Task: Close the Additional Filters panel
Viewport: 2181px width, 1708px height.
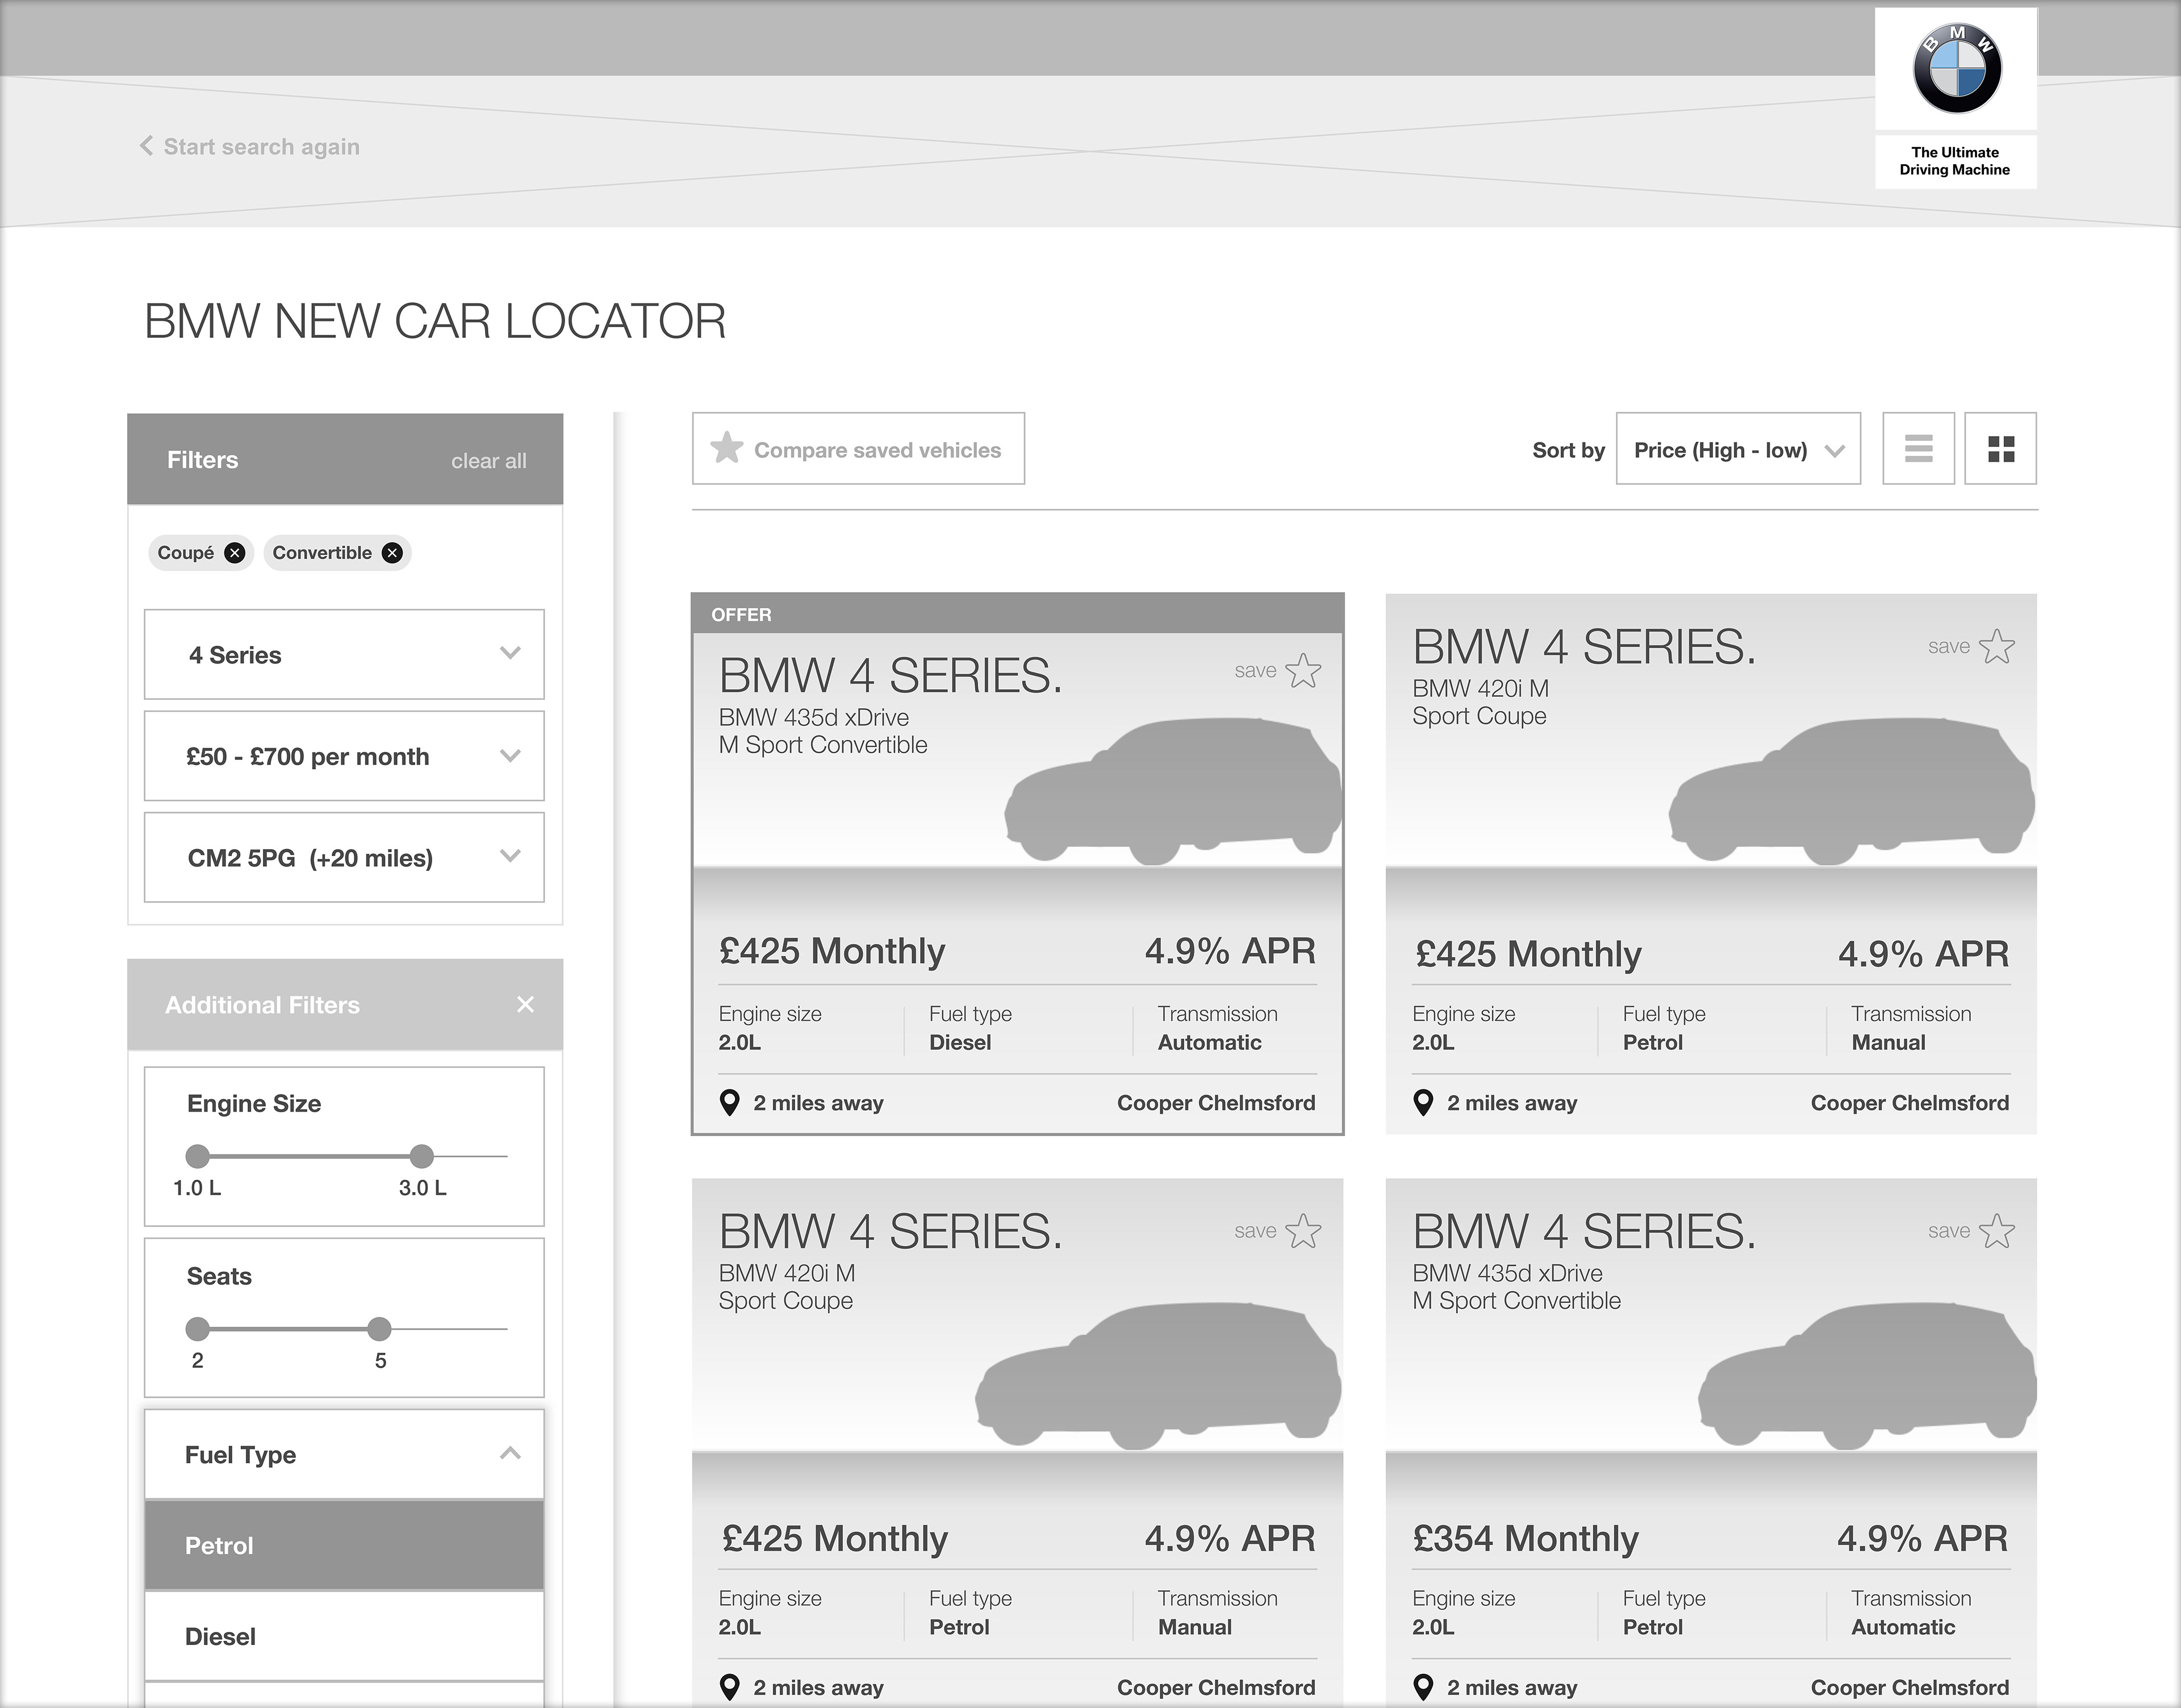Action: tap(525, 1004)
